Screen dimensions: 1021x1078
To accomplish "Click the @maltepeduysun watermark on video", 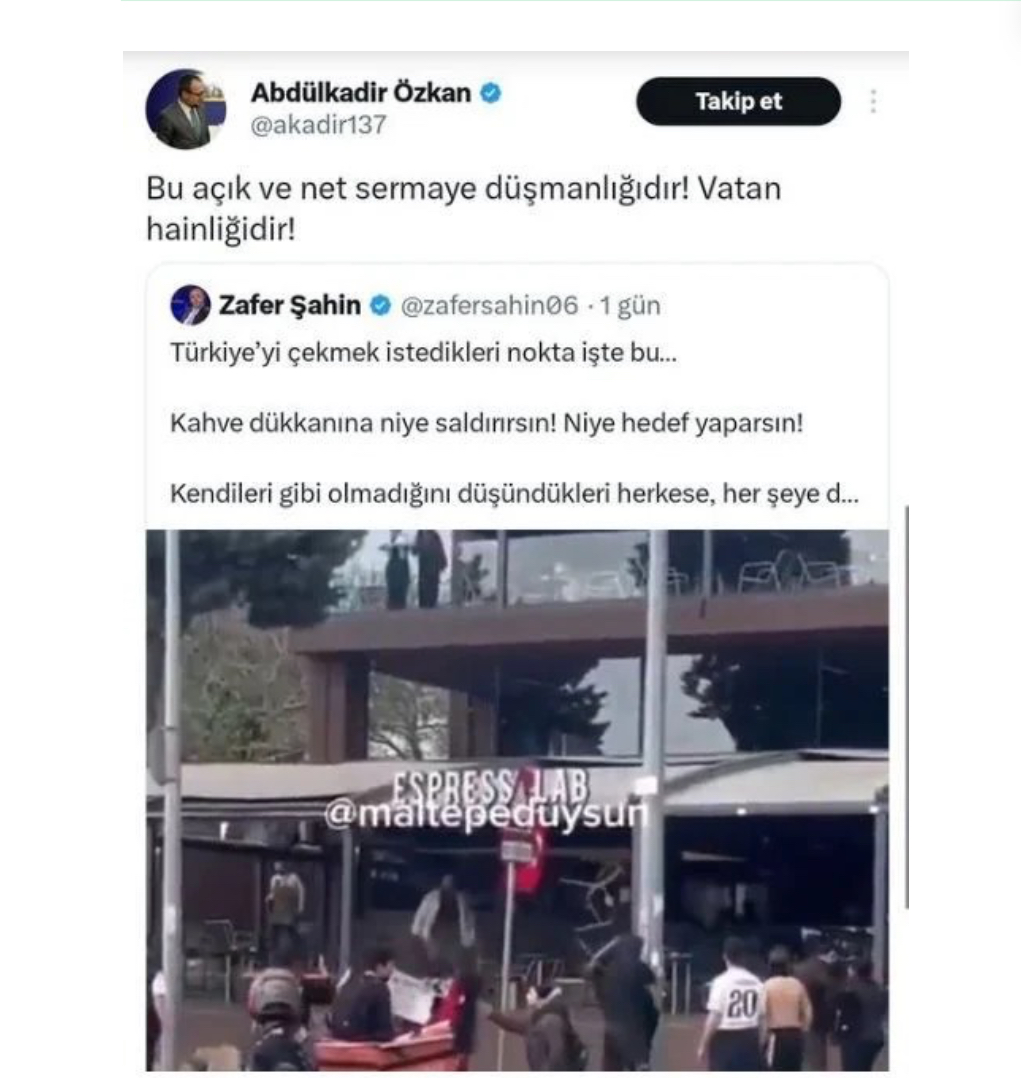I will point(486,815).
